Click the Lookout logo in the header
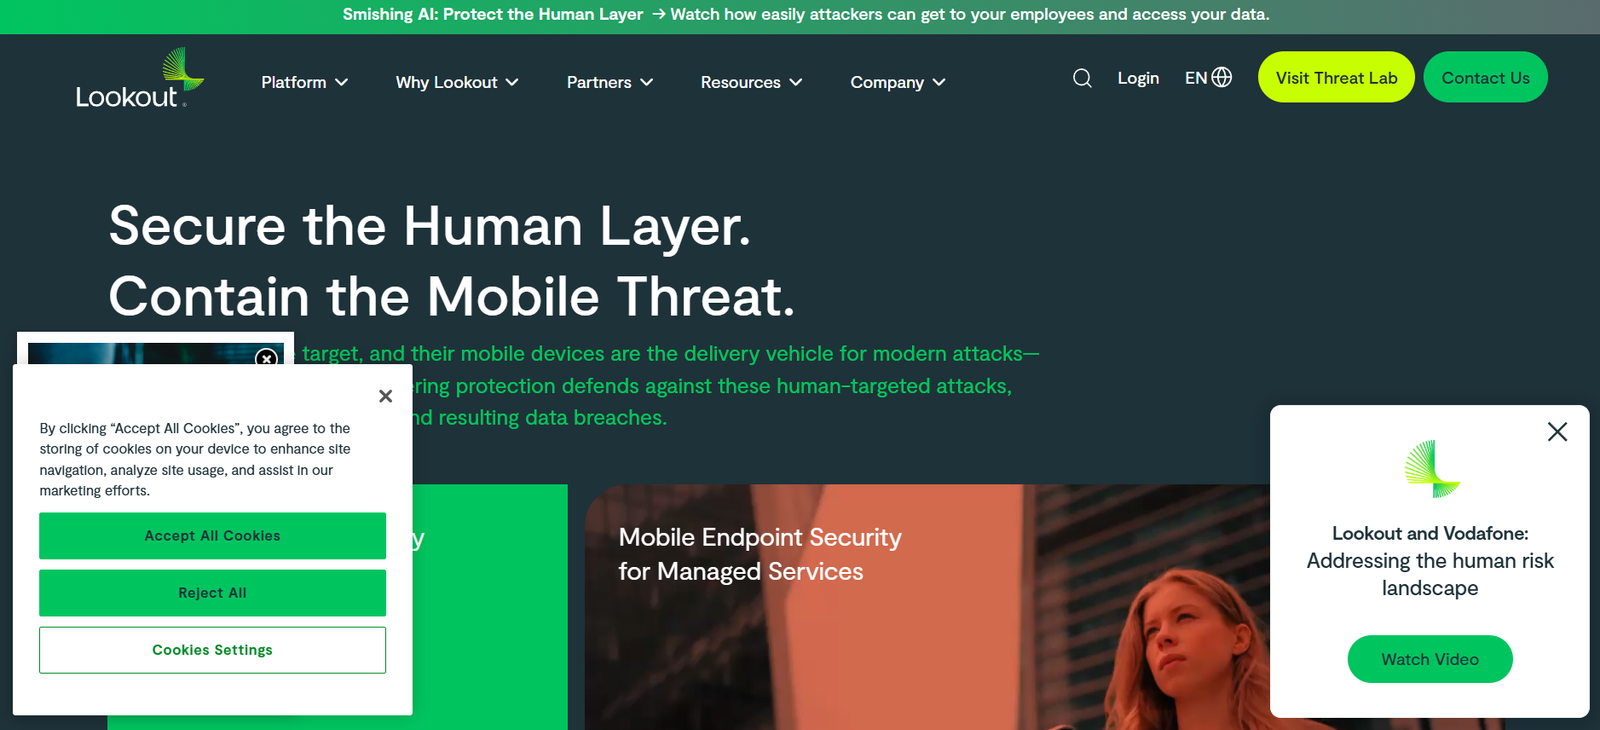This screenshot has height=730, width=1600. pos(139,79)
